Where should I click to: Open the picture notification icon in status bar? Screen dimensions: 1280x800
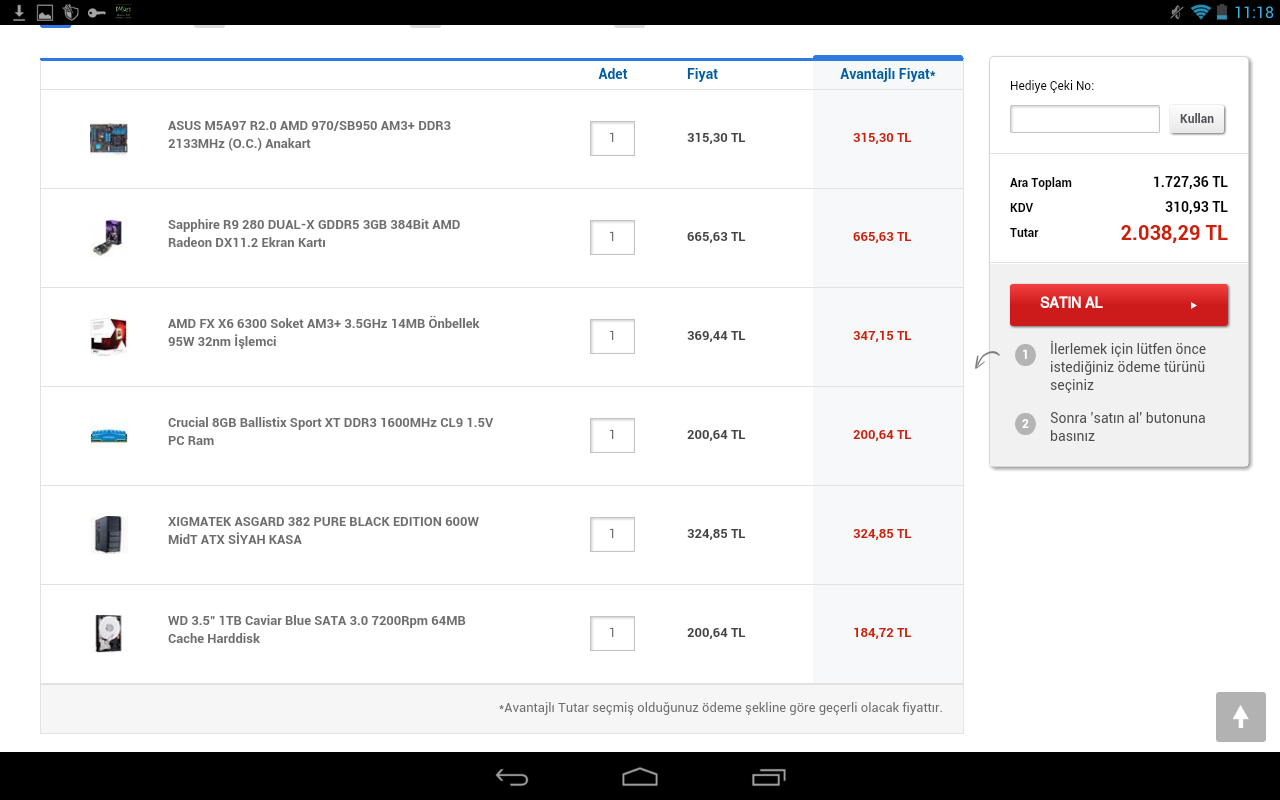45,12
